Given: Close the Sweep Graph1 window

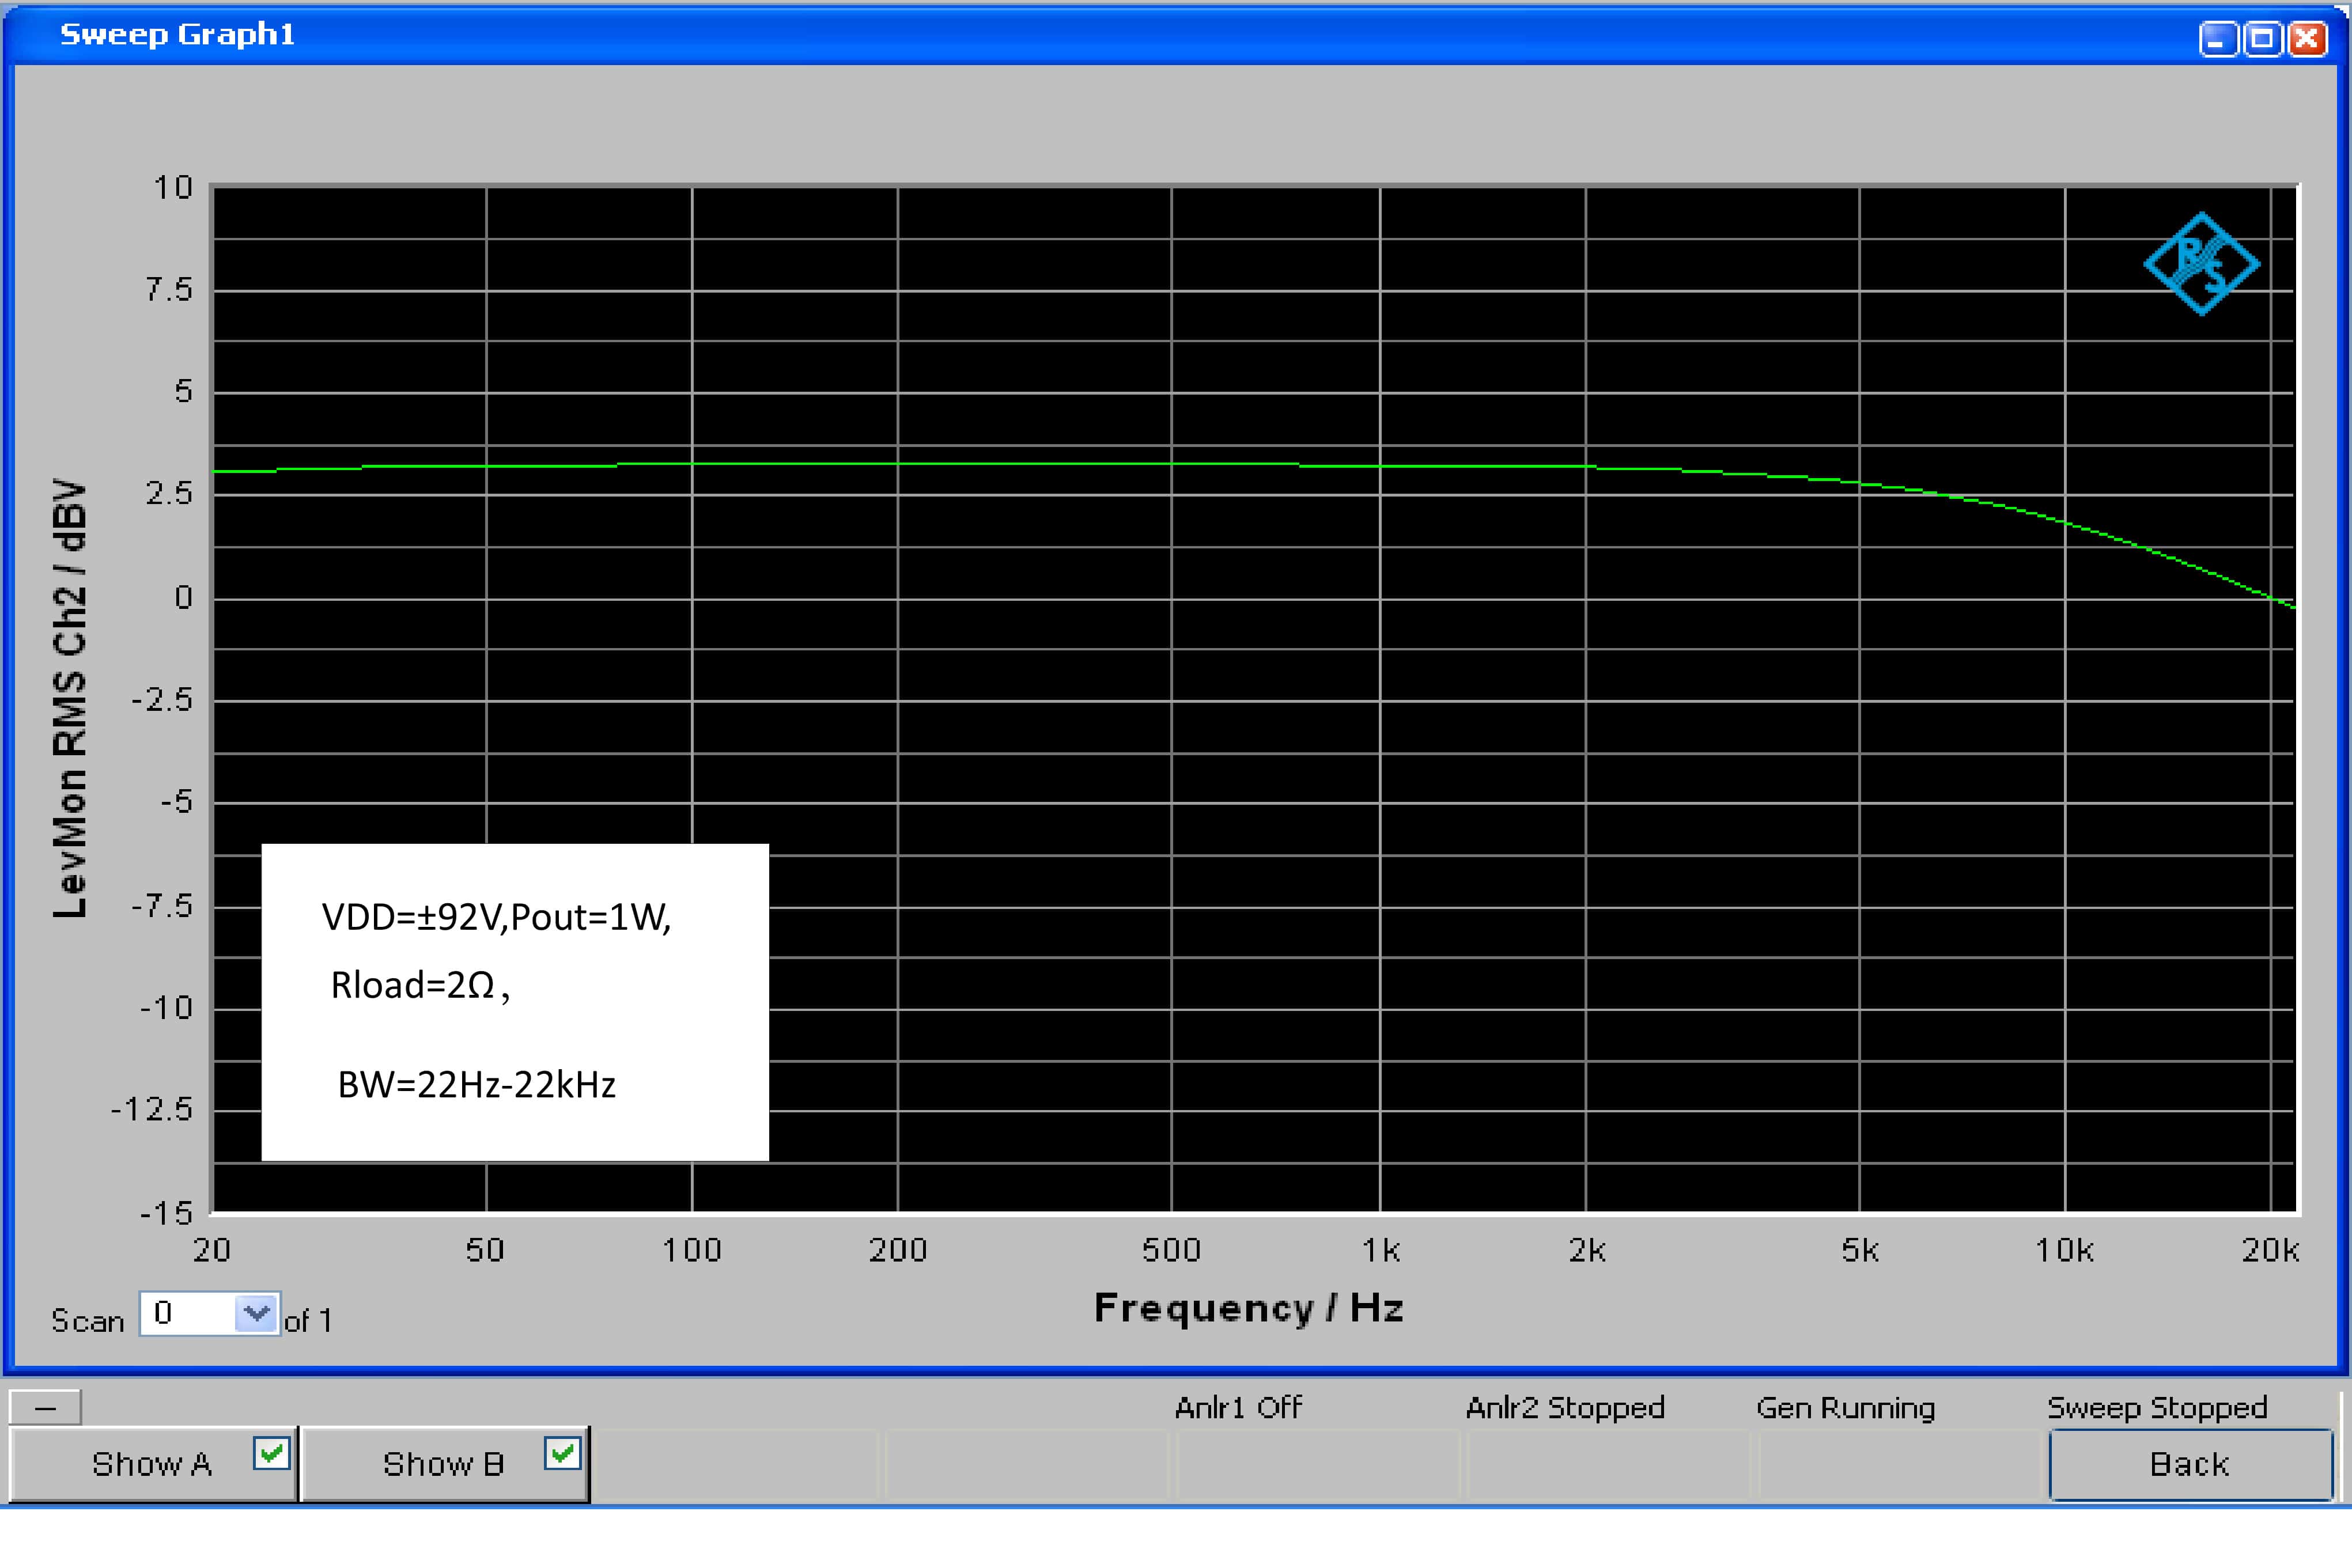Looking at the screenshot, I should click(x=2306, y=39).
